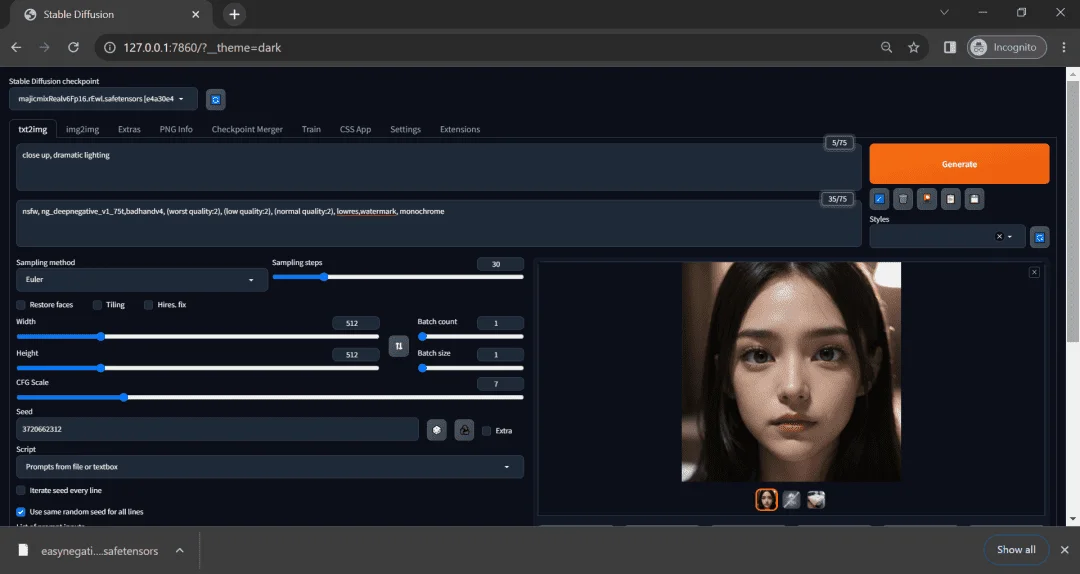Click the negative prompt text box

[x=439, y=224]
